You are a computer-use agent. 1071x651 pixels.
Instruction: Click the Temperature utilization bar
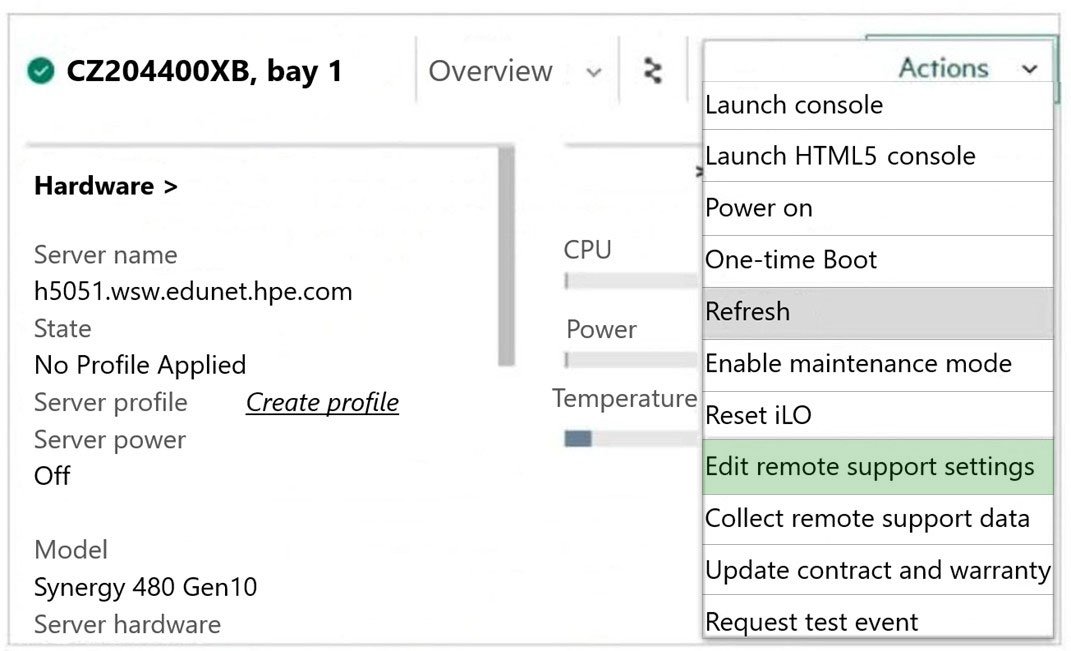632,439
